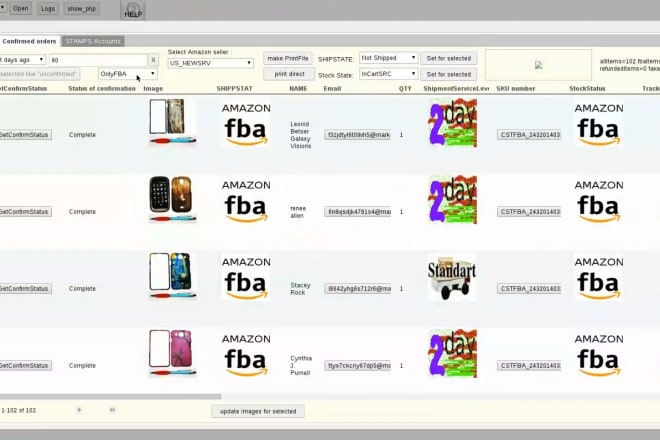Image resolution: width=660 pixels, height=440 pixels.
Task: Open the US_NEWSRV Amazon seller dropdown
Action: 210,63
